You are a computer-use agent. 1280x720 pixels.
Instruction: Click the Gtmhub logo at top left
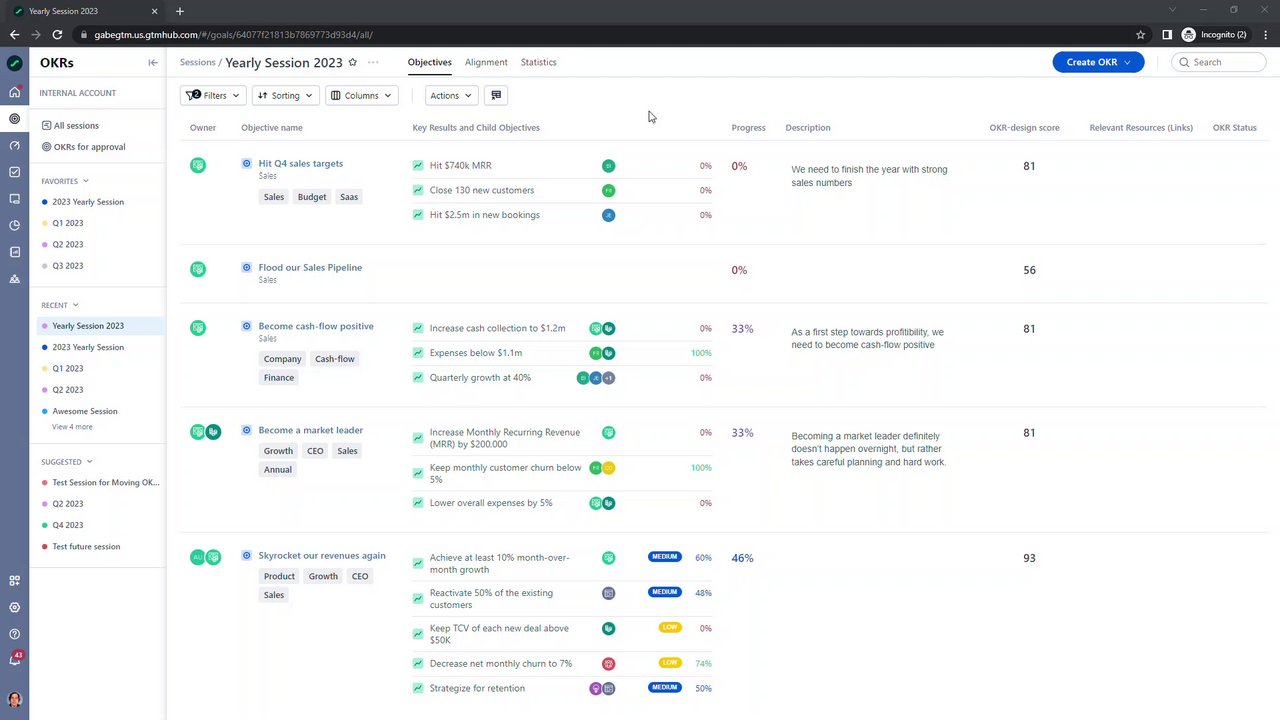[x=14, y=63]
